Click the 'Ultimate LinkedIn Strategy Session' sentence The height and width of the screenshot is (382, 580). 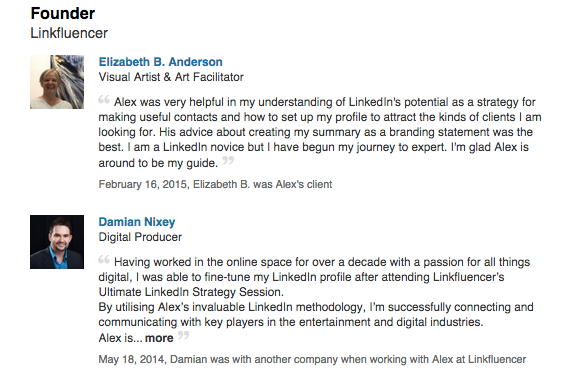point(191,292)
